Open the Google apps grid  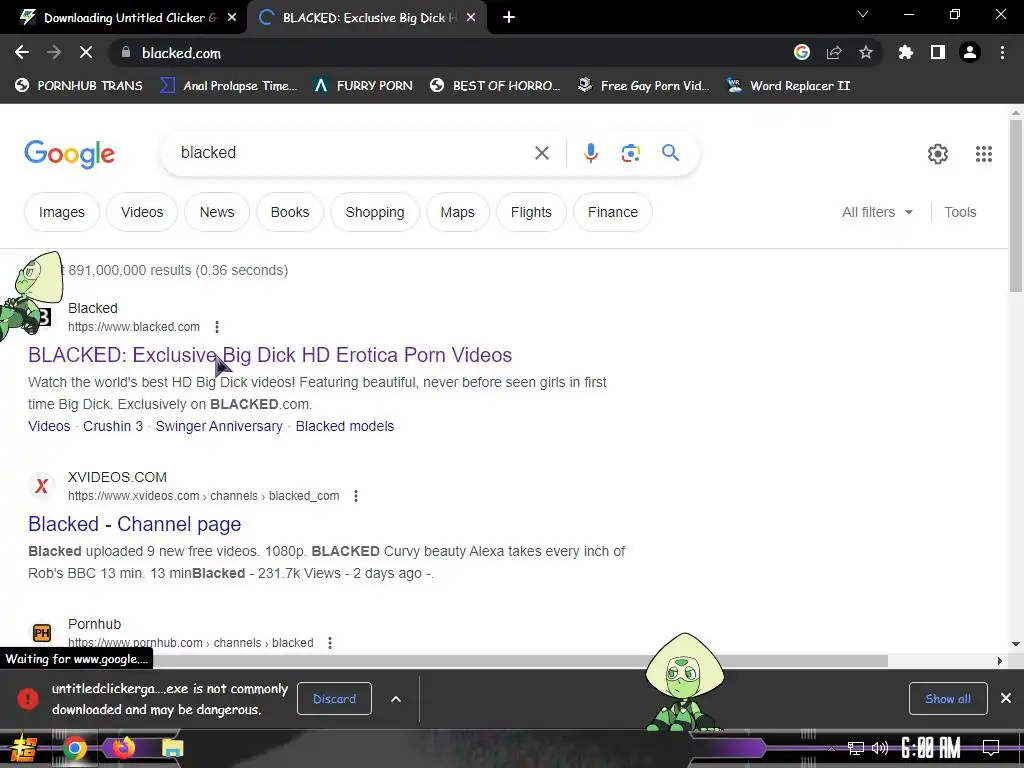click(984, 154)
